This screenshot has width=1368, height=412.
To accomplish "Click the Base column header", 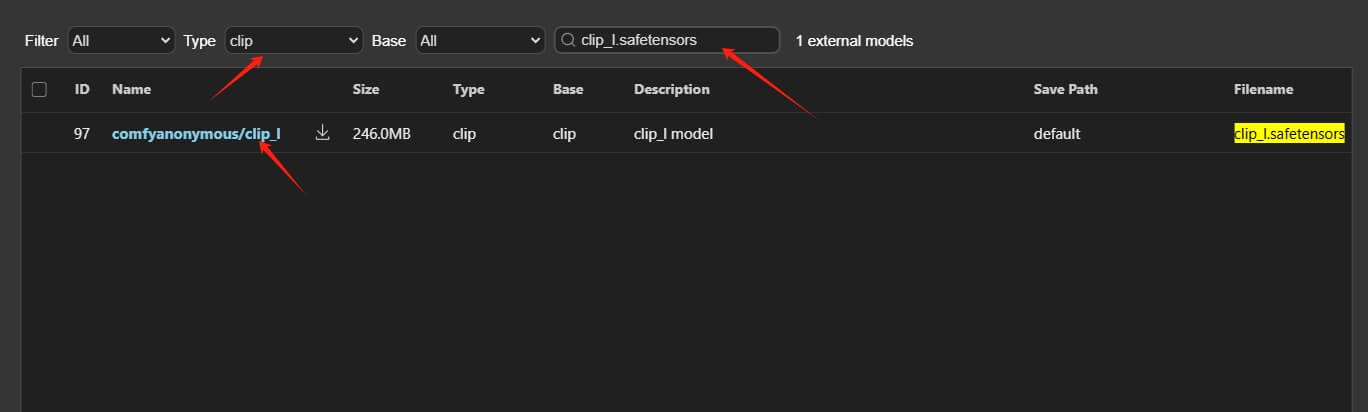I will point(567,90).
